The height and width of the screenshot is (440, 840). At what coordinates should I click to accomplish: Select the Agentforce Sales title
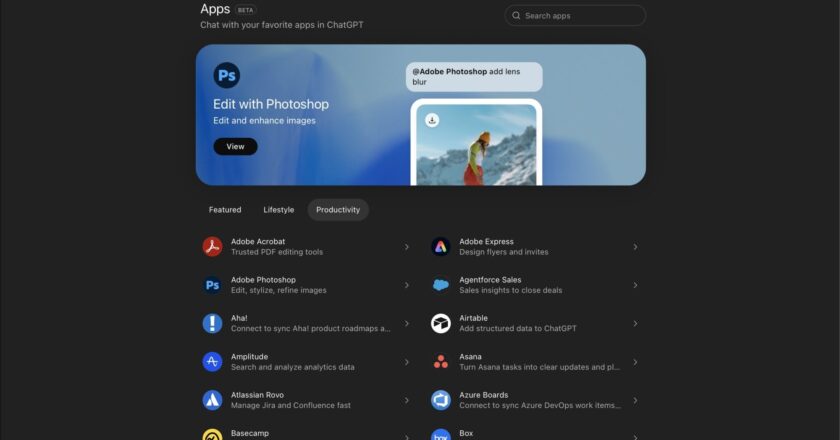[490, 280]
